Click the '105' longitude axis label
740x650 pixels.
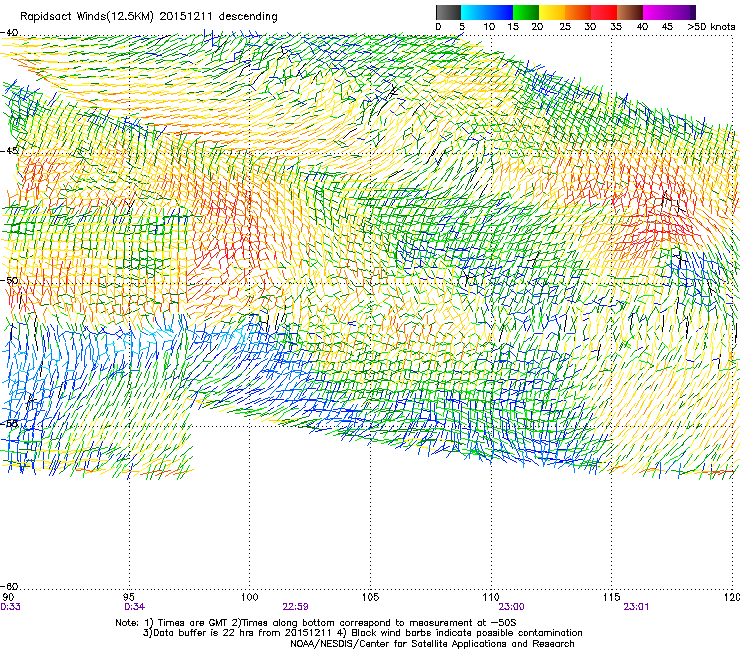370,598
